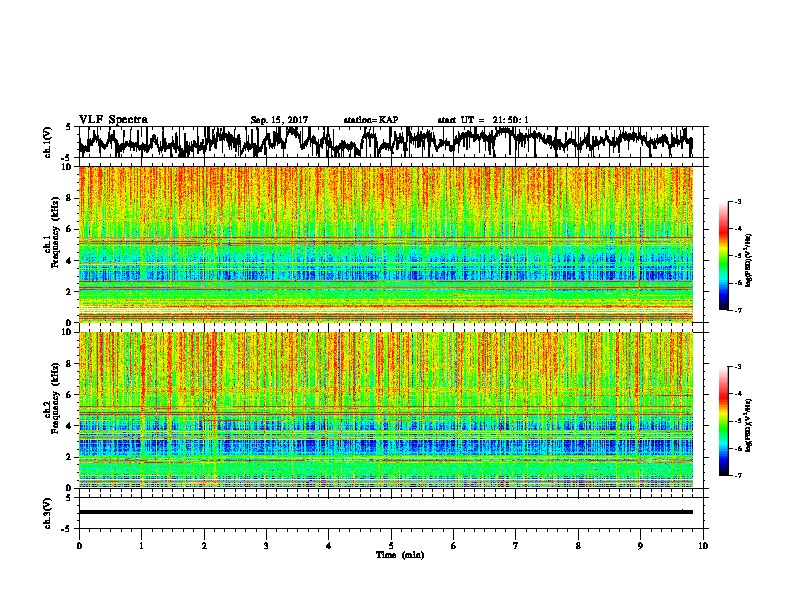The image size is (792, 612).
Task: Click time axis tick label "4"
Action: [329, 546]
